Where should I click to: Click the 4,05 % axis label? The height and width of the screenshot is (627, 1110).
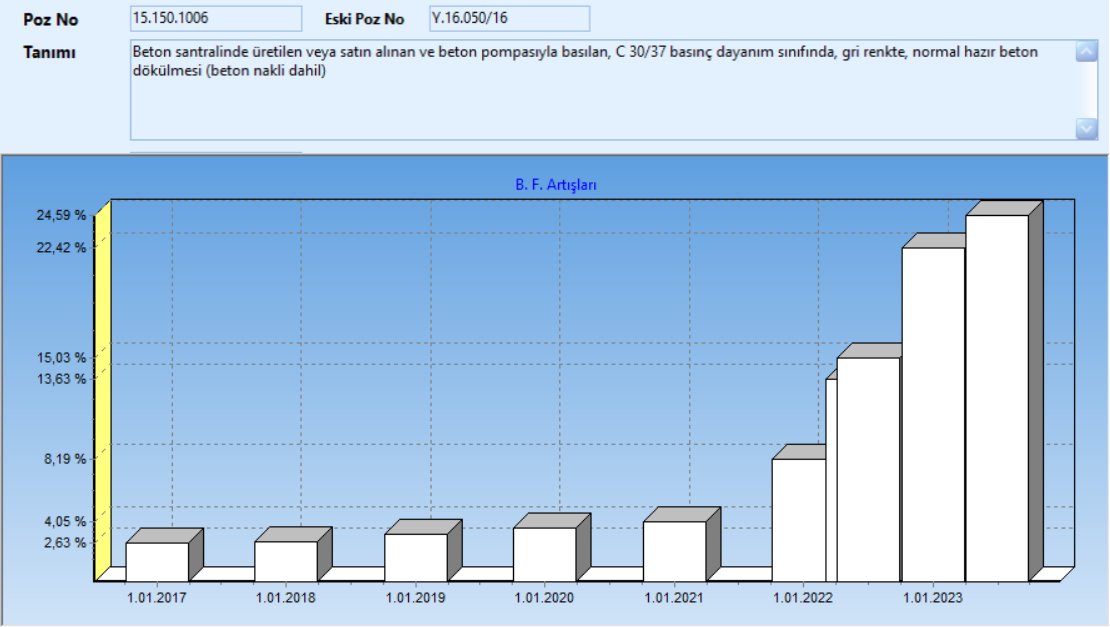[65, 522]
